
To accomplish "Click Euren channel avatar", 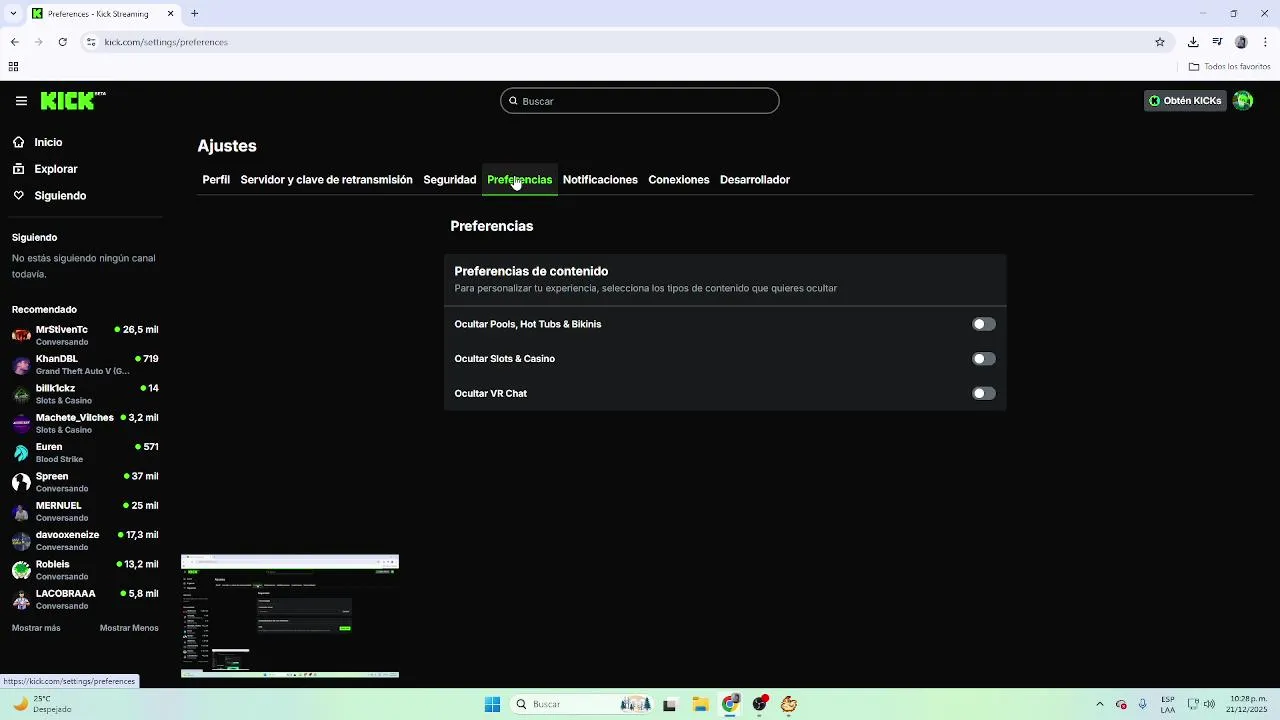I will (21, 453).
